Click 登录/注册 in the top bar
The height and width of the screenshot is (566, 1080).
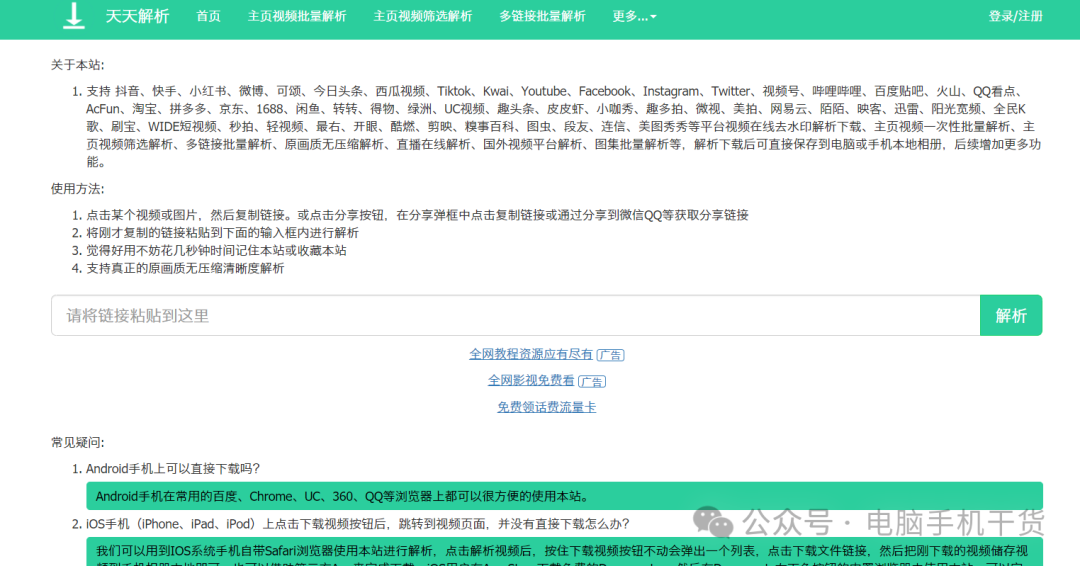point(1015,17)
